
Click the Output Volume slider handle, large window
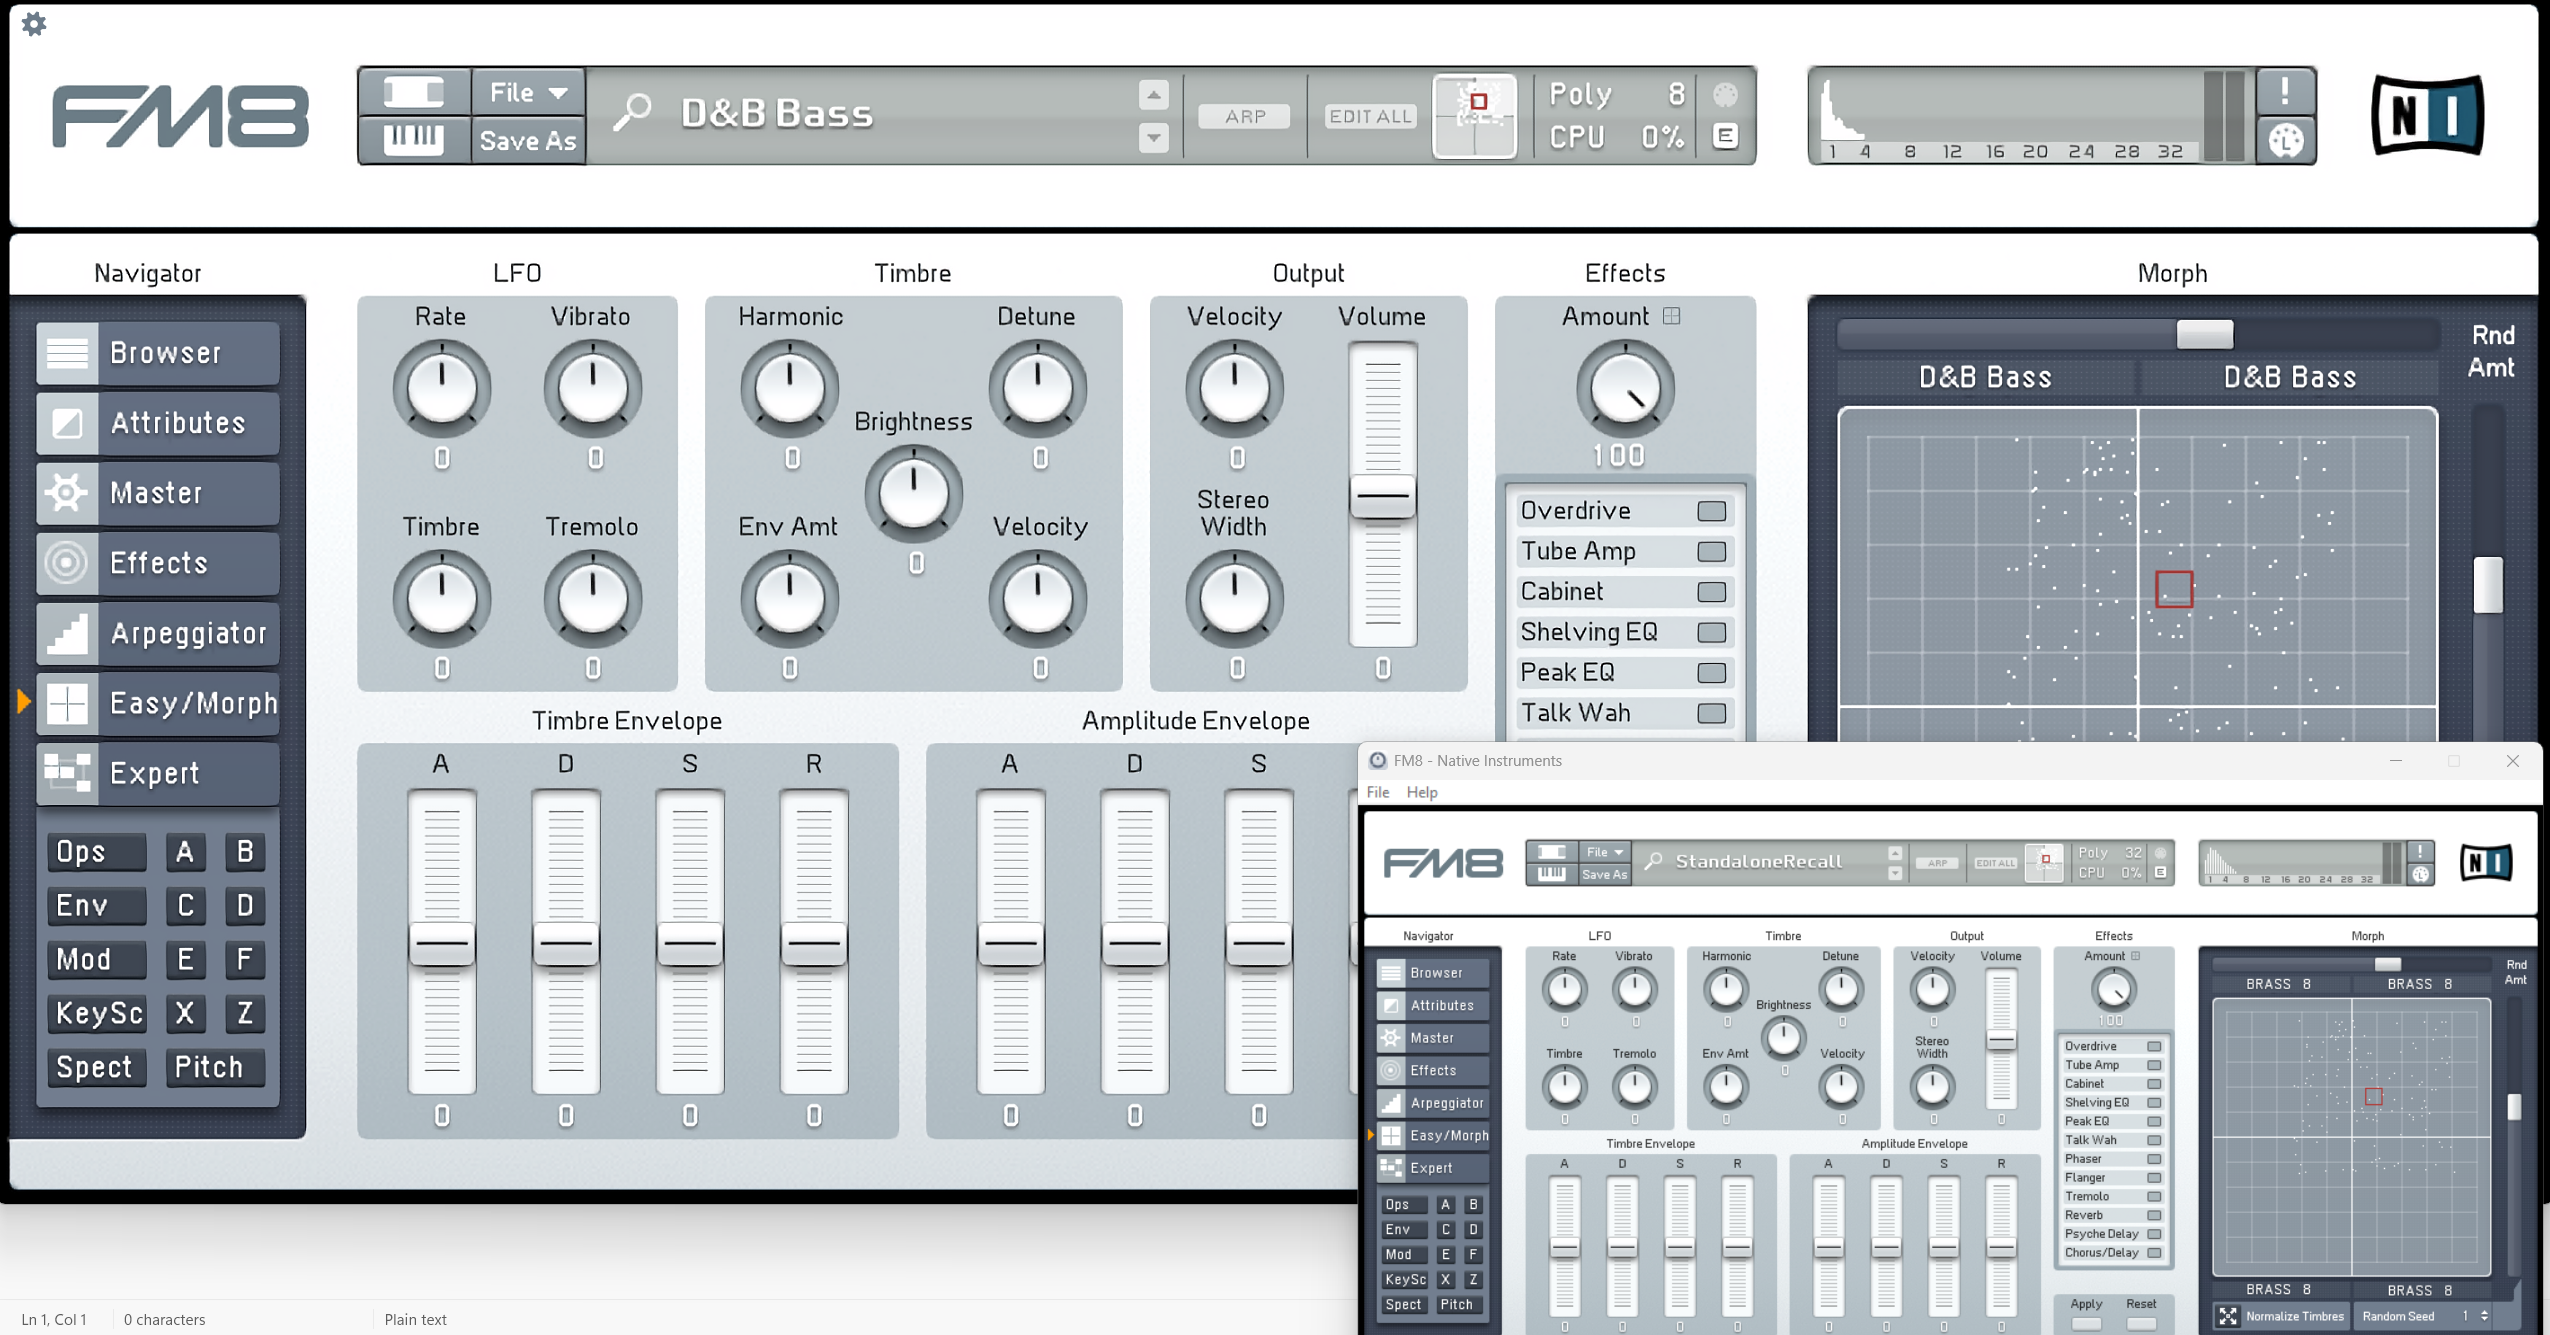[1382, 497]
